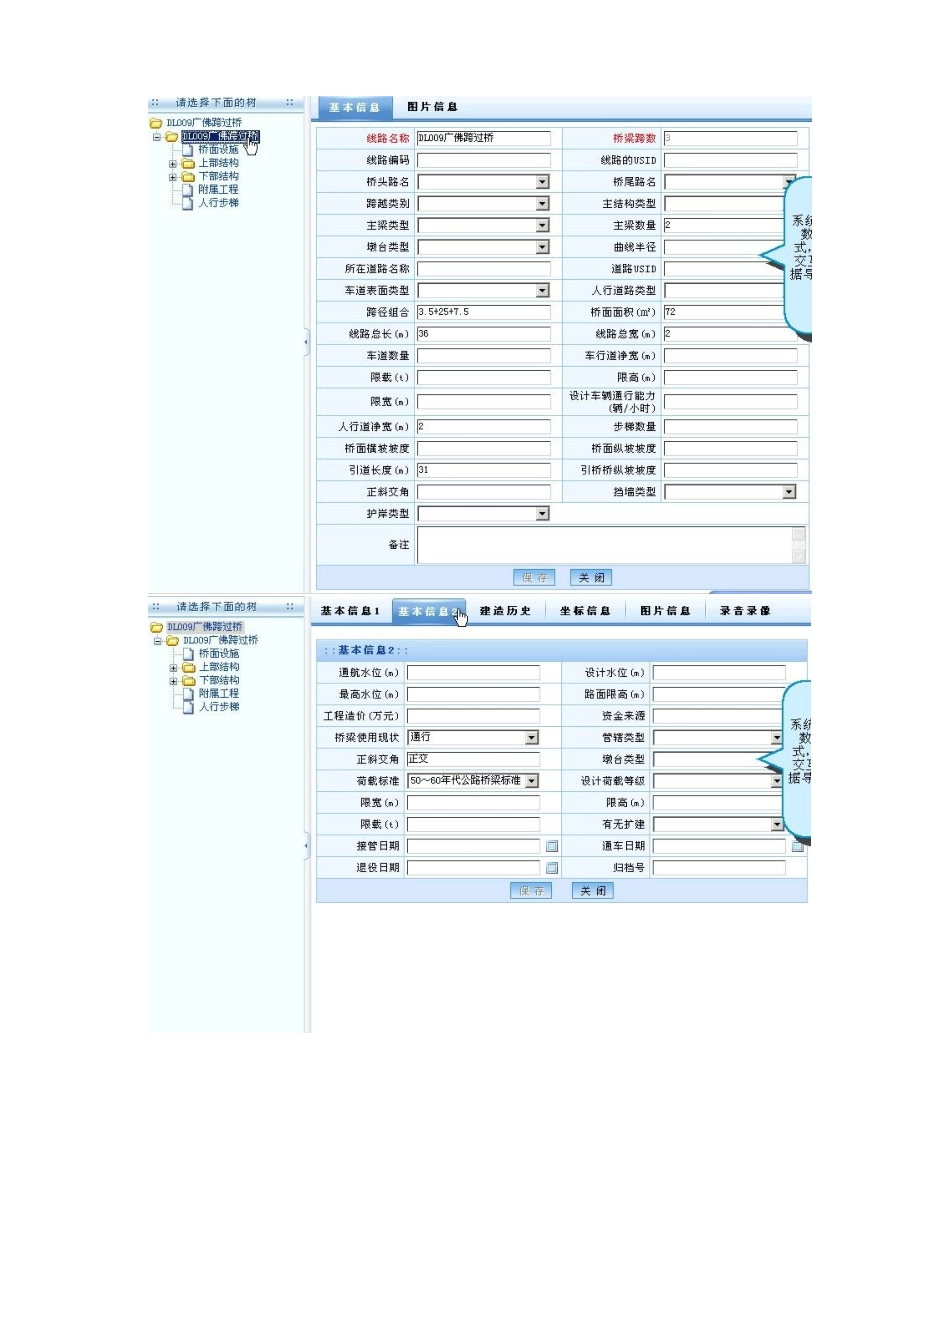
Task: Open the 桥头路名 dropdown
Action: (x=543, y=182)
